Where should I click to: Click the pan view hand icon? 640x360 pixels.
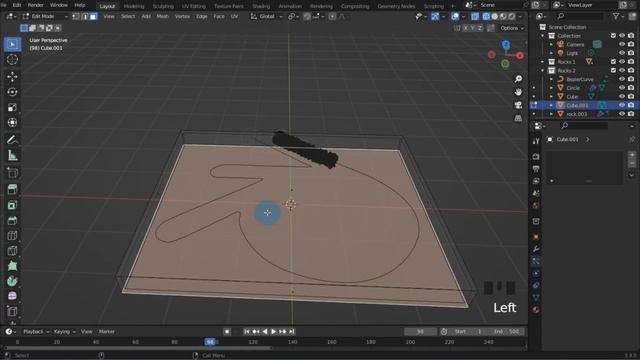[518, 92]
